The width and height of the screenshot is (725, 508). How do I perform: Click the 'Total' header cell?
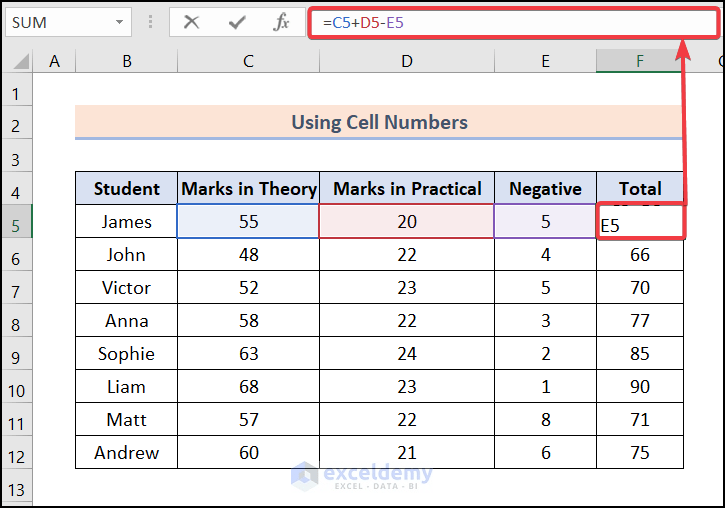(640, 188)
